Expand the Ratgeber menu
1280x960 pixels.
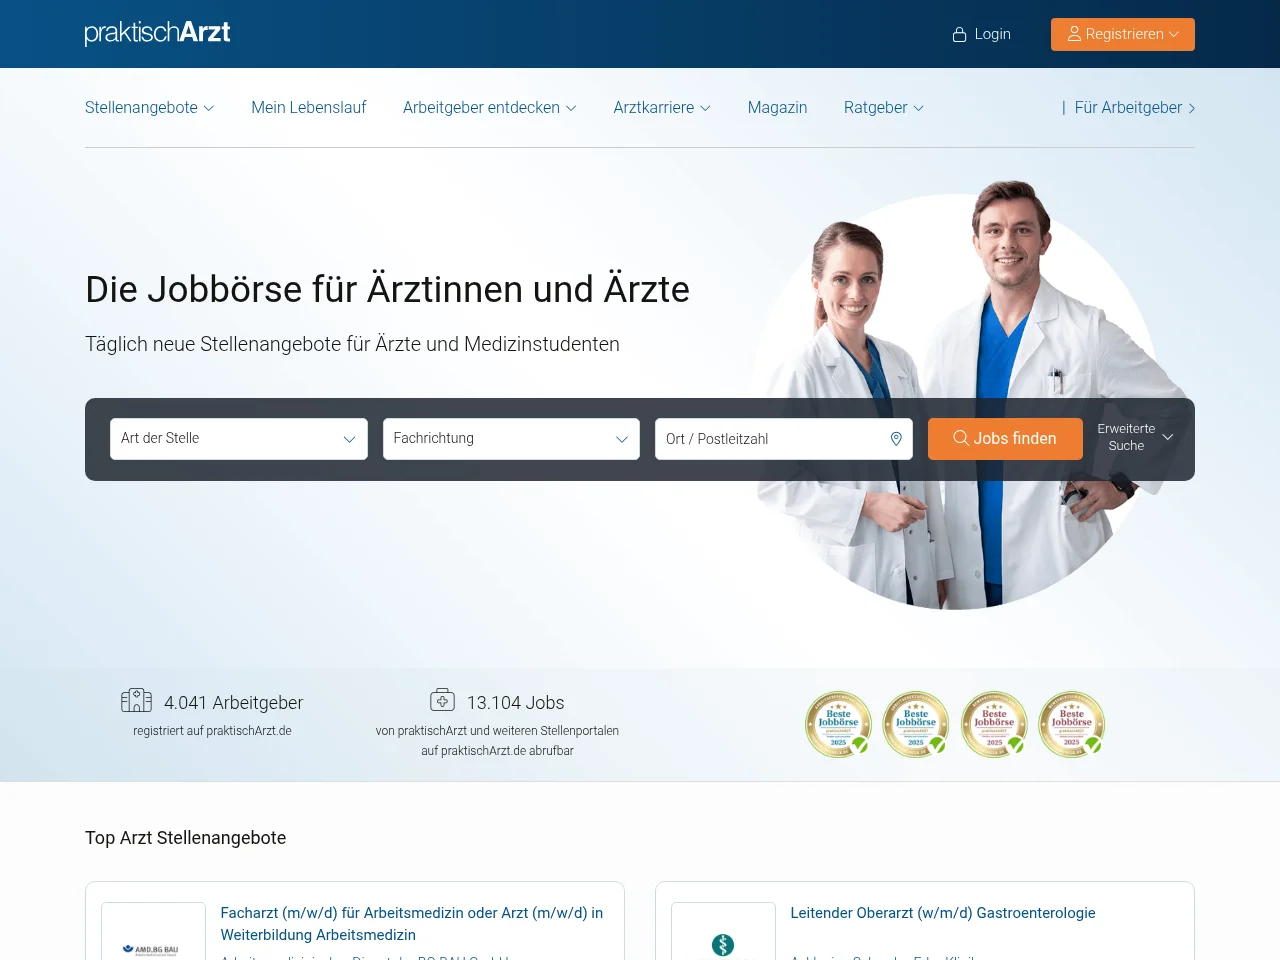coord(884,107)
